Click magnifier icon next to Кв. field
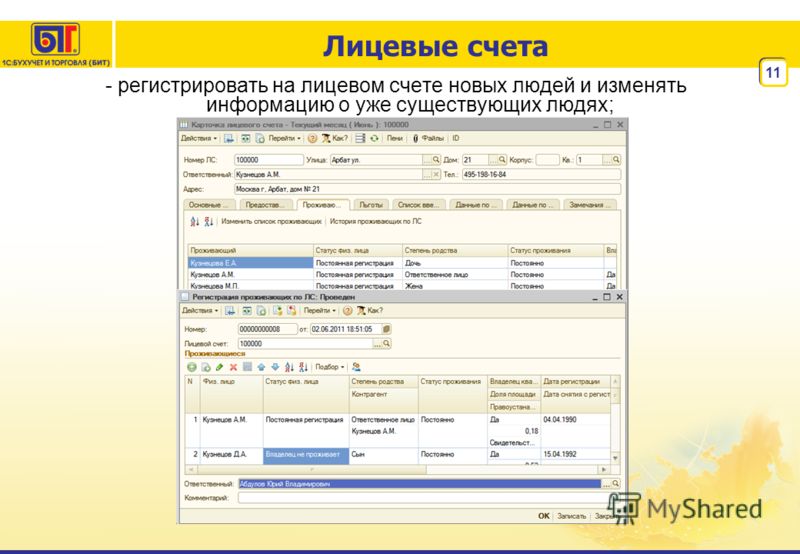 pos(616,160)
